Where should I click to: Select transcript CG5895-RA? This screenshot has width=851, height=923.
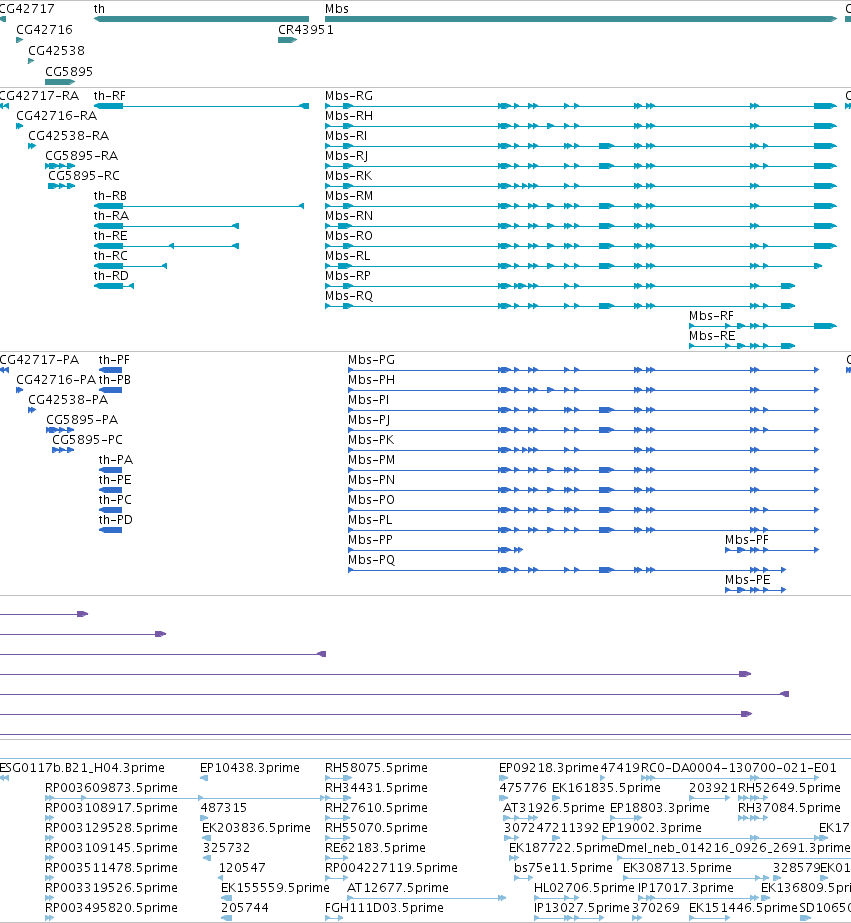coord(60,166)
